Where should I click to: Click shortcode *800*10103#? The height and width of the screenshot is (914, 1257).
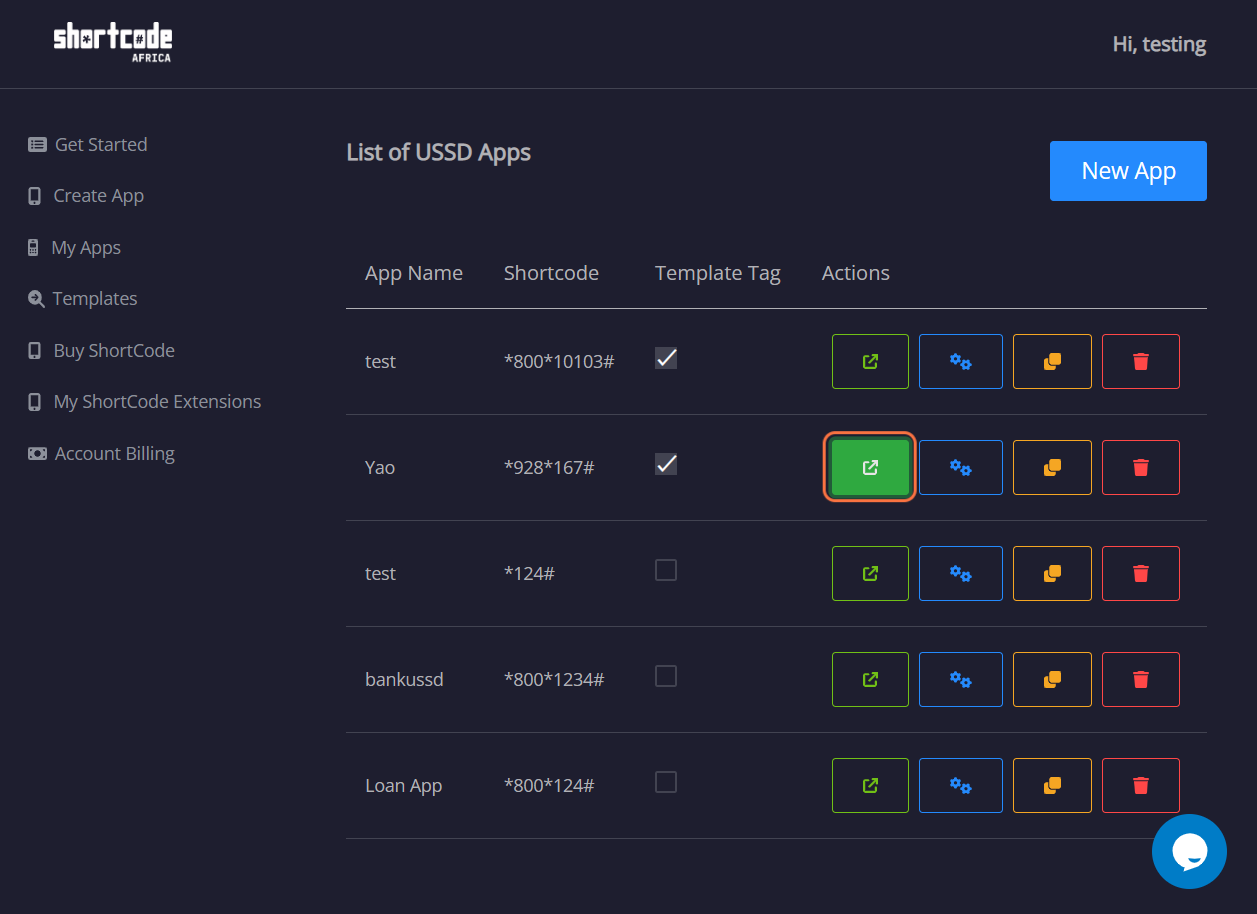(x=559, y=361)
